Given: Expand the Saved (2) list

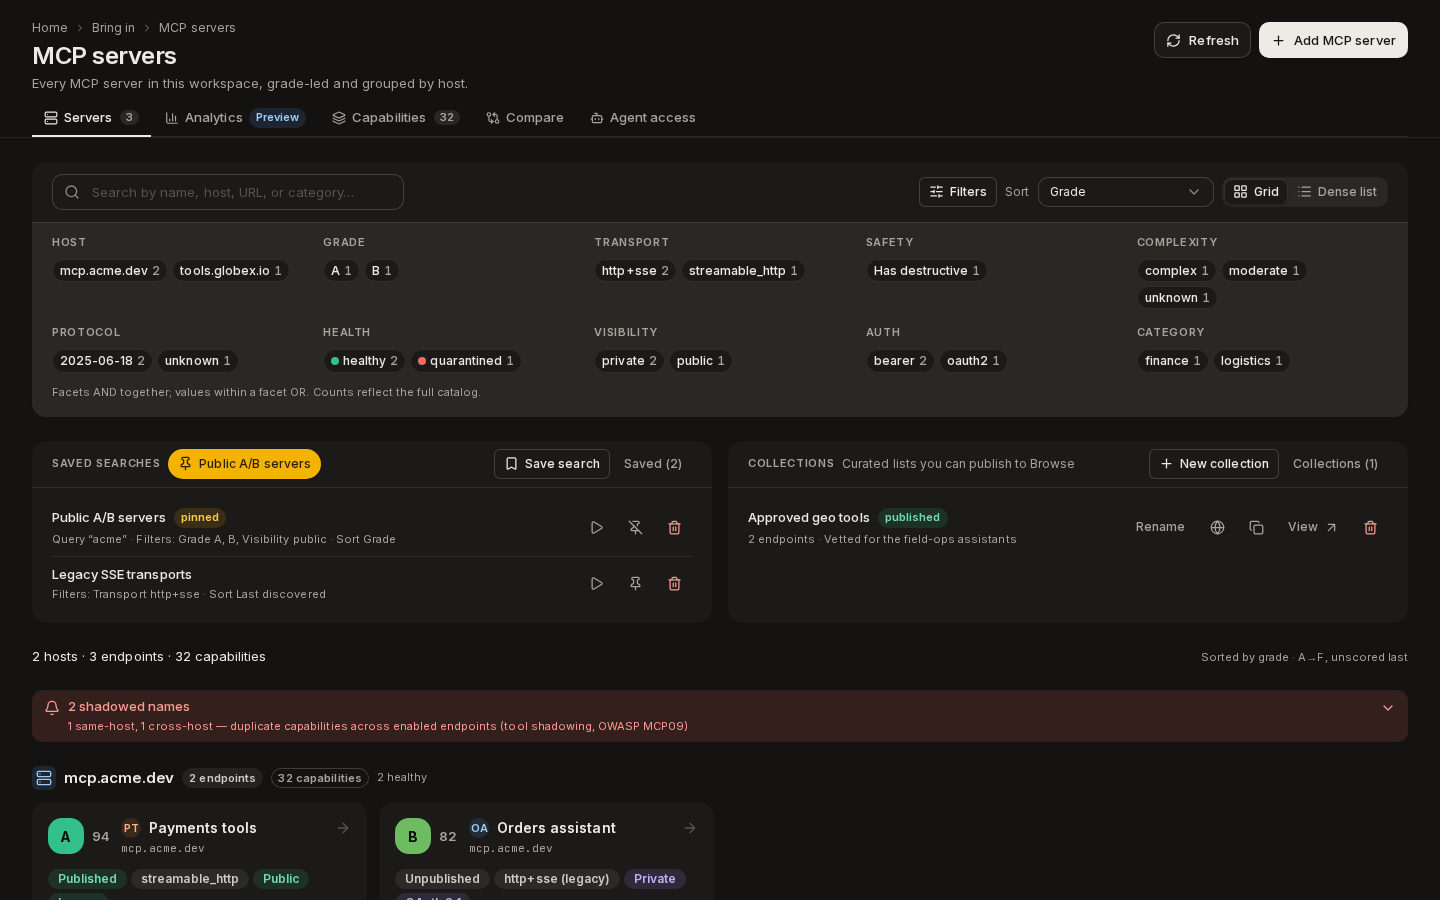Looking at the screenshot, I should click(653, 464).
